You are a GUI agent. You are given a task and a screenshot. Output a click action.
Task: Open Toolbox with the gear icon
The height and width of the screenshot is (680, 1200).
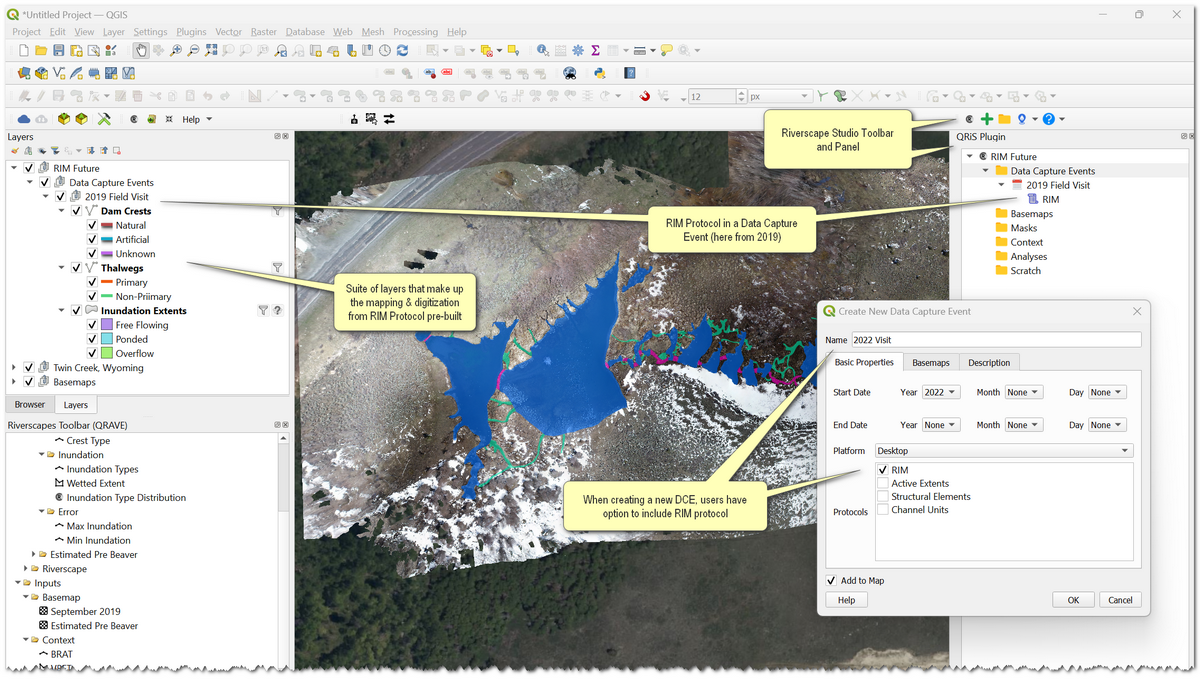(x=578, y=50)
